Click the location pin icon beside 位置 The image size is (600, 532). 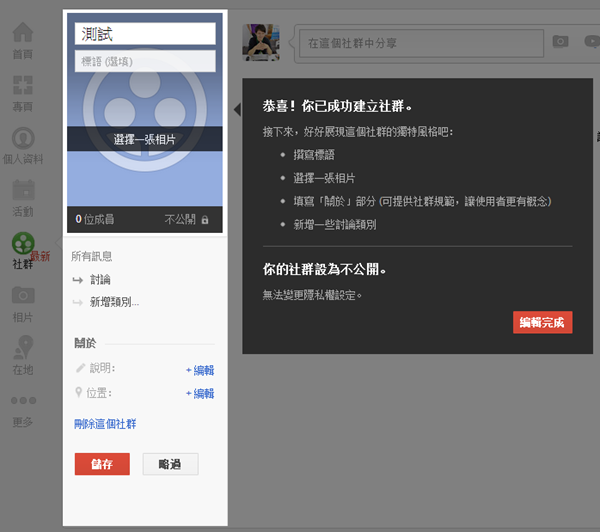tap(78, 392)
